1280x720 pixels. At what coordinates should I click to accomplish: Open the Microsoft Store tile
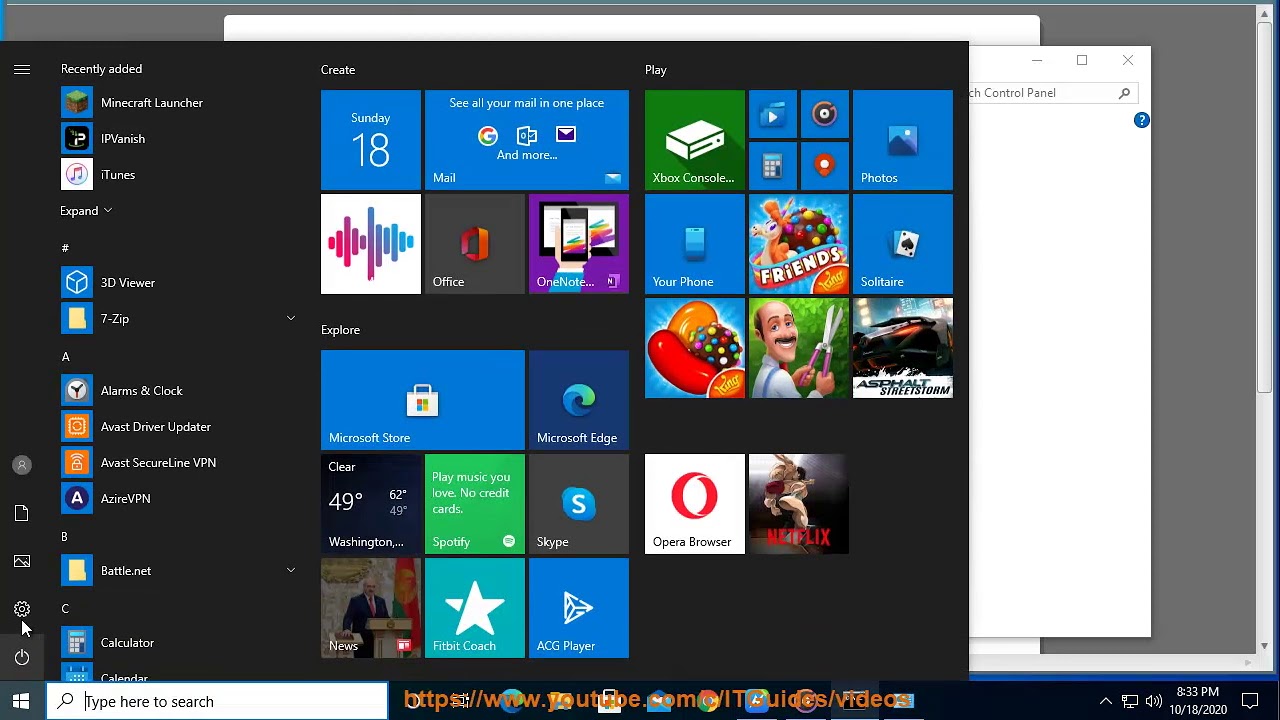423,400
